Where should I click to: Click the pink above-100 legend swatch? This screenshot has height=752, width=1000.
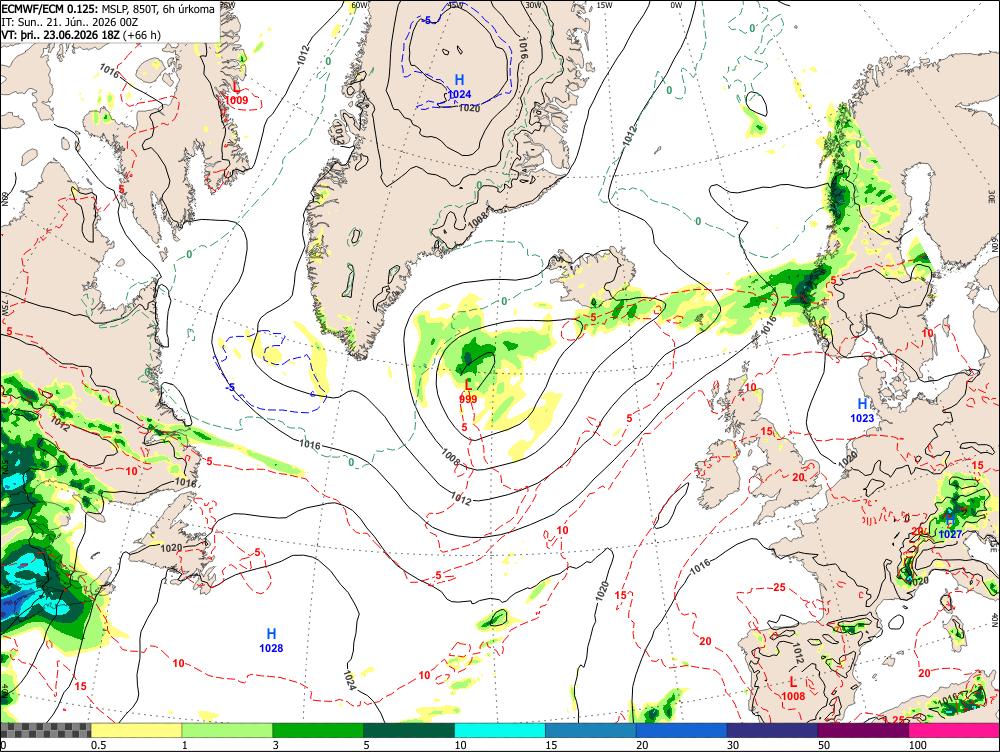(x=954, y=730)
